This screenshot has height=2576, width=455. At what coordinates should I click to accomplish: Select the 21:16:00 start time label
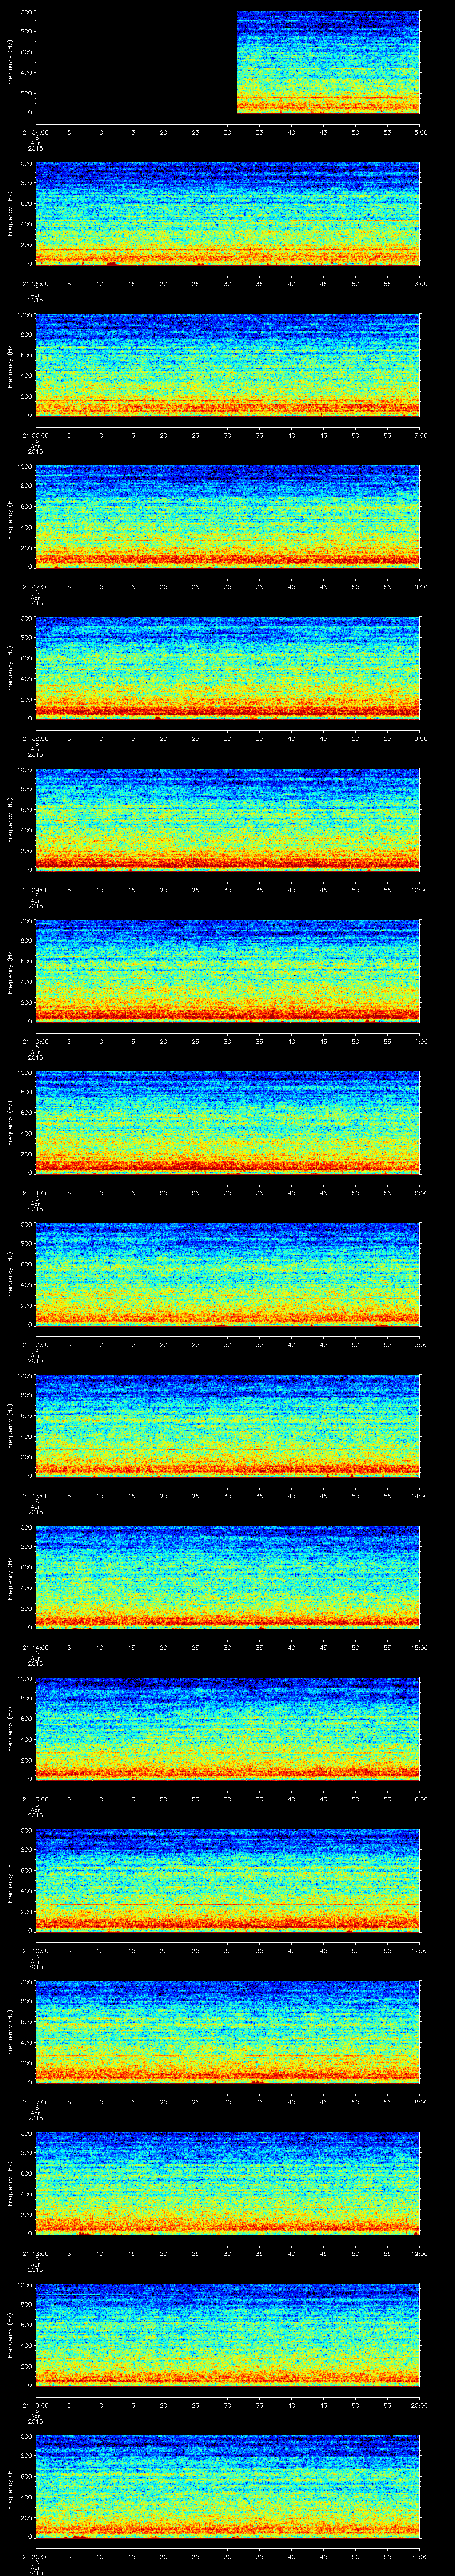35,1950
